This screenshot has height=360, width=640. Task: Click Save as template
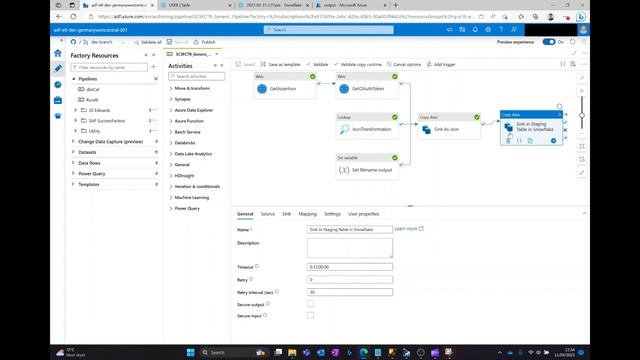click(280, 64)
